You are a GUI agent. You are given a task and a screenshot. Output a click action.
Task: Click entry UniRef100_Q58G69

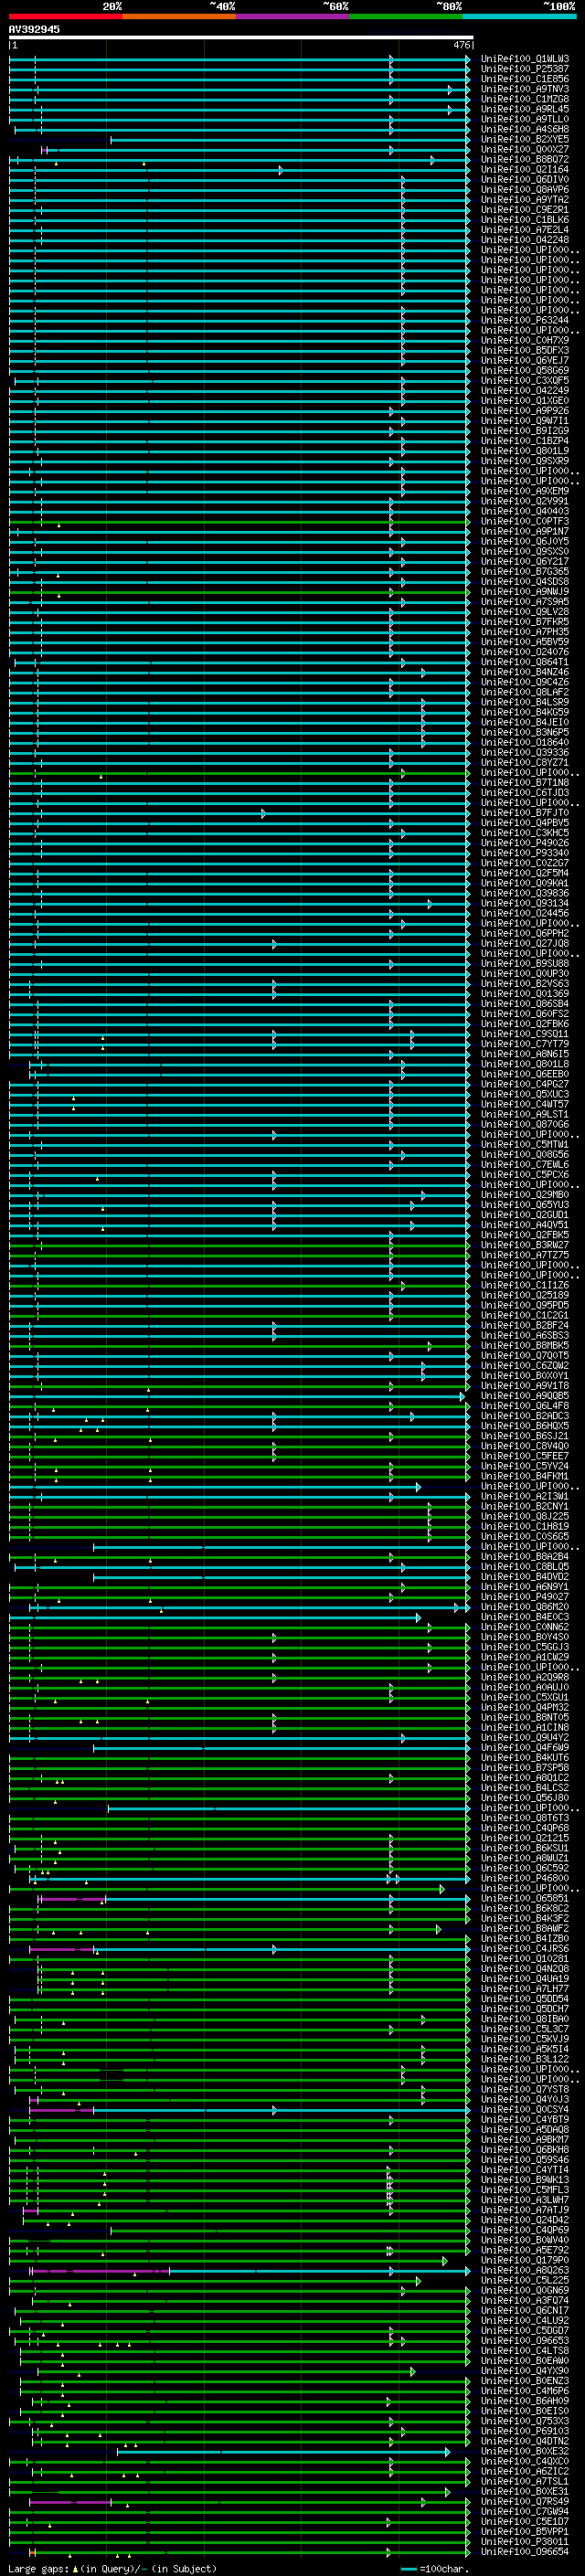click(525, 370)
